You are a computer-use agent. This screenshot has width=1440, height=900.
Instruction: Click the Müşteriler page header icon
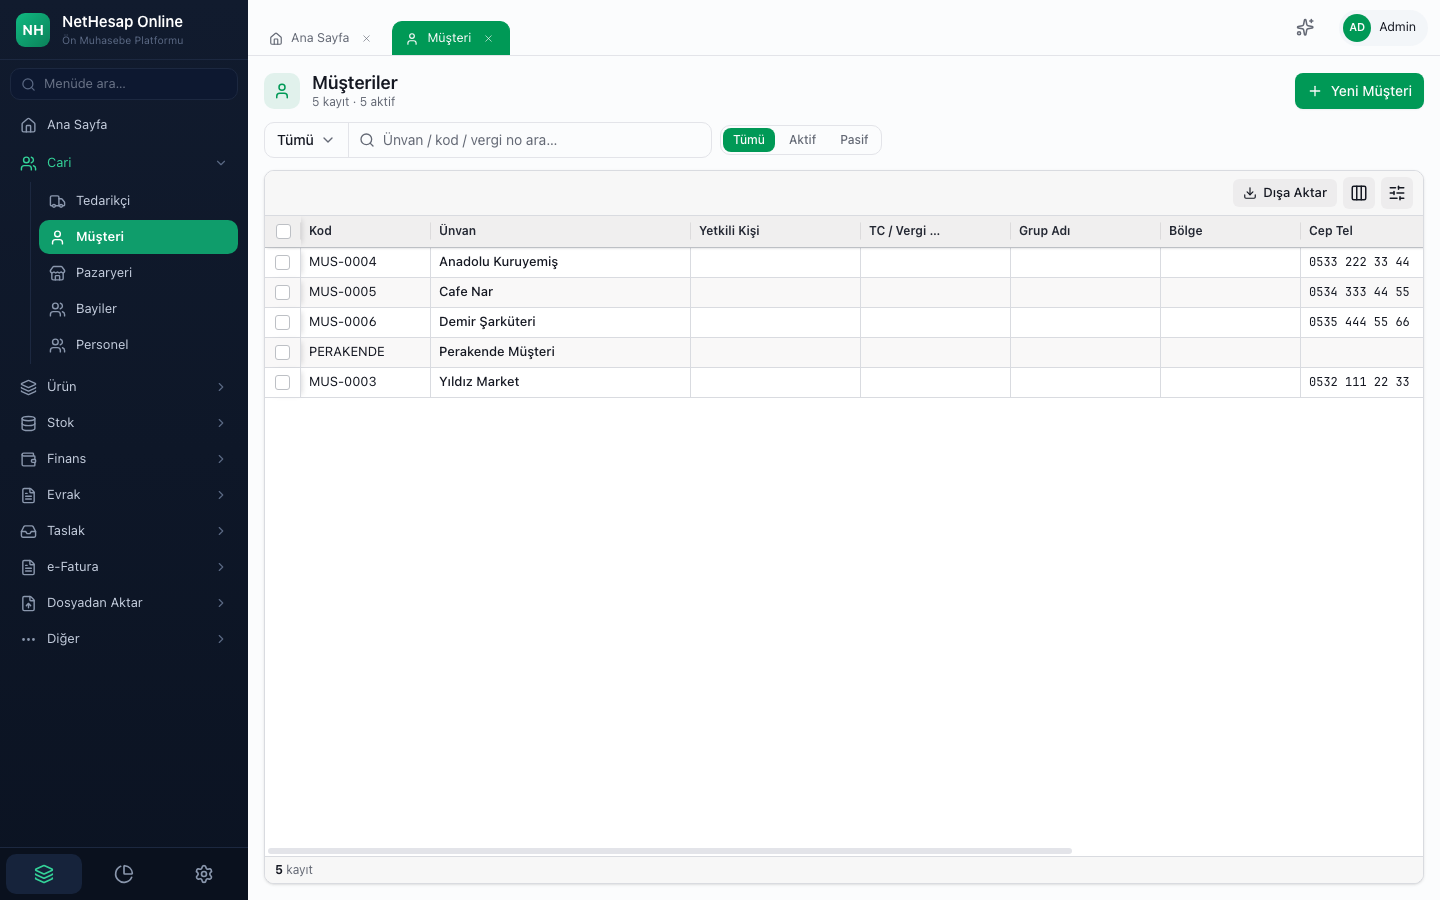(x=282, y=91)
